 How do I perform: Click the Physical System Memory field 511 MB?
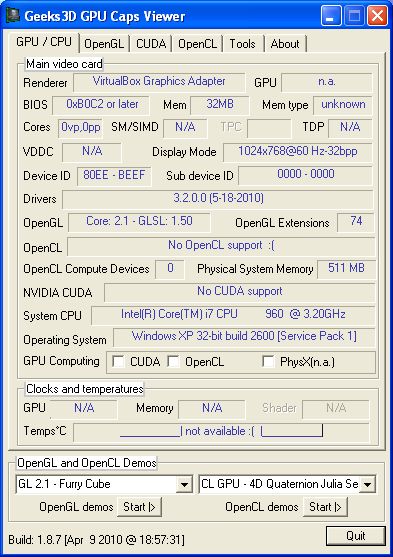[346, 269]
